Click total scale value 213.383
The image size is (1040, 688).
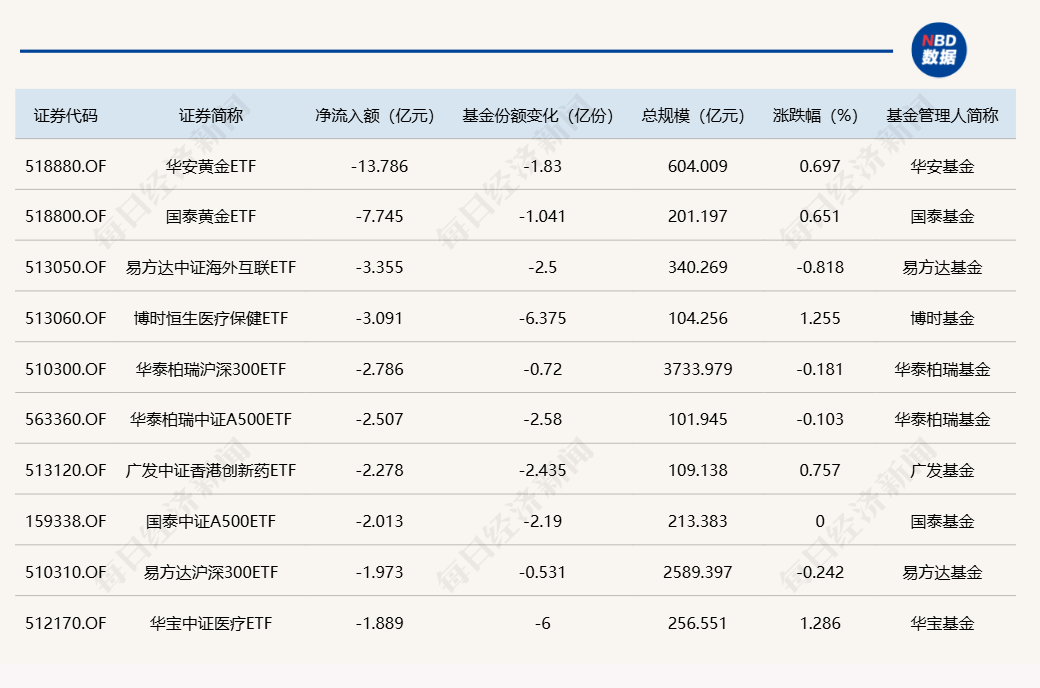(x=698, y=521)
